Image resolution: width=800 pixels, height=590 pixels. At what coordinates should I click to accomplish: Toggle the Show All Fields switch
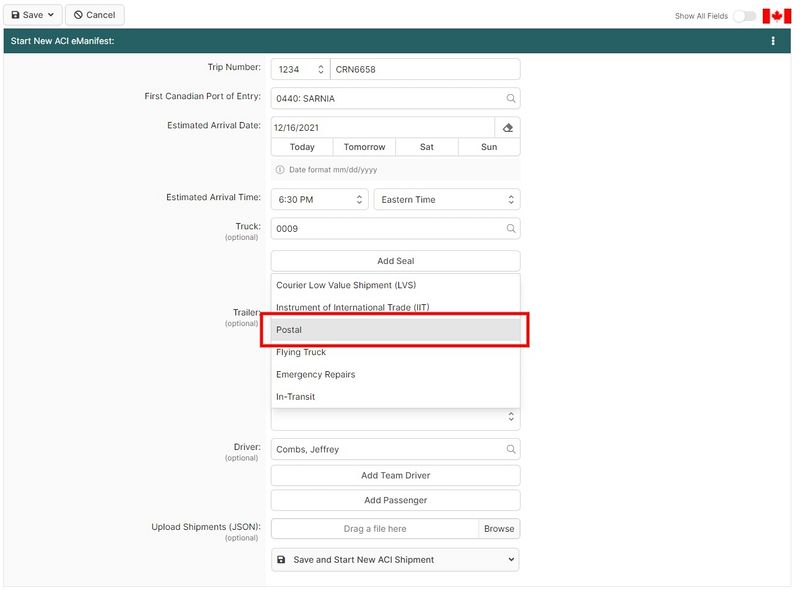[744, 16]
